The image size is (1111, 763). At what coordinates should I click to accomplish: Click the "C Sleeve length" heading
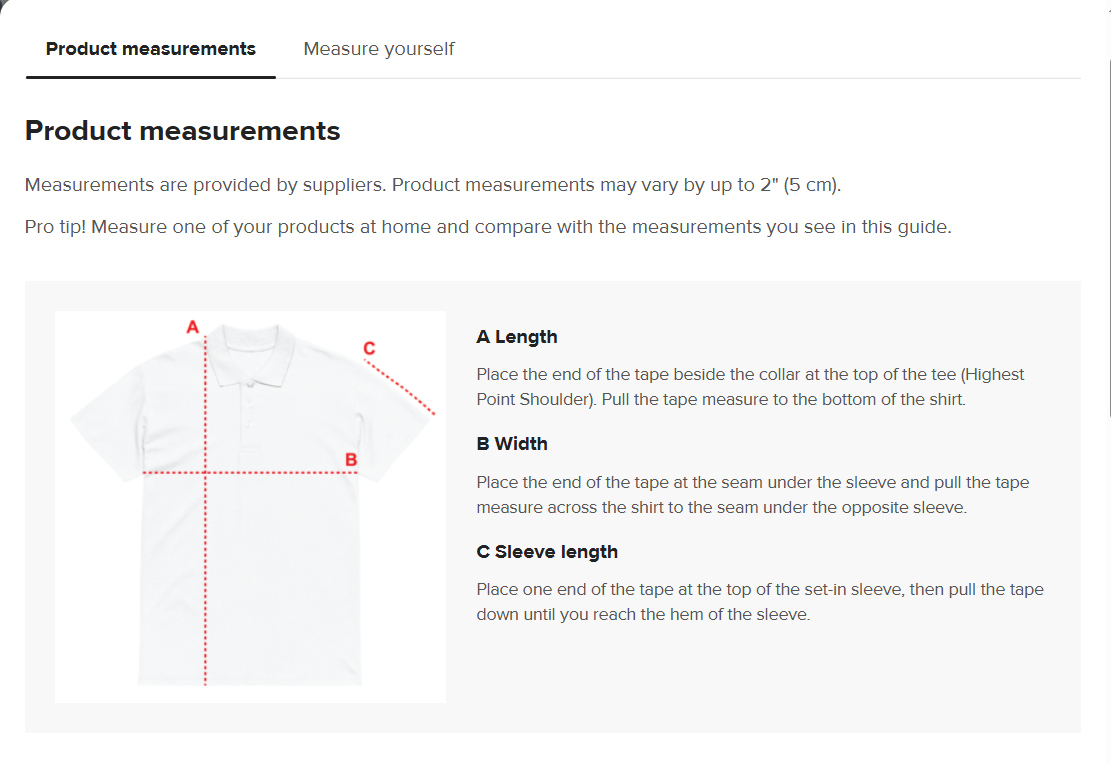[547, 552]
